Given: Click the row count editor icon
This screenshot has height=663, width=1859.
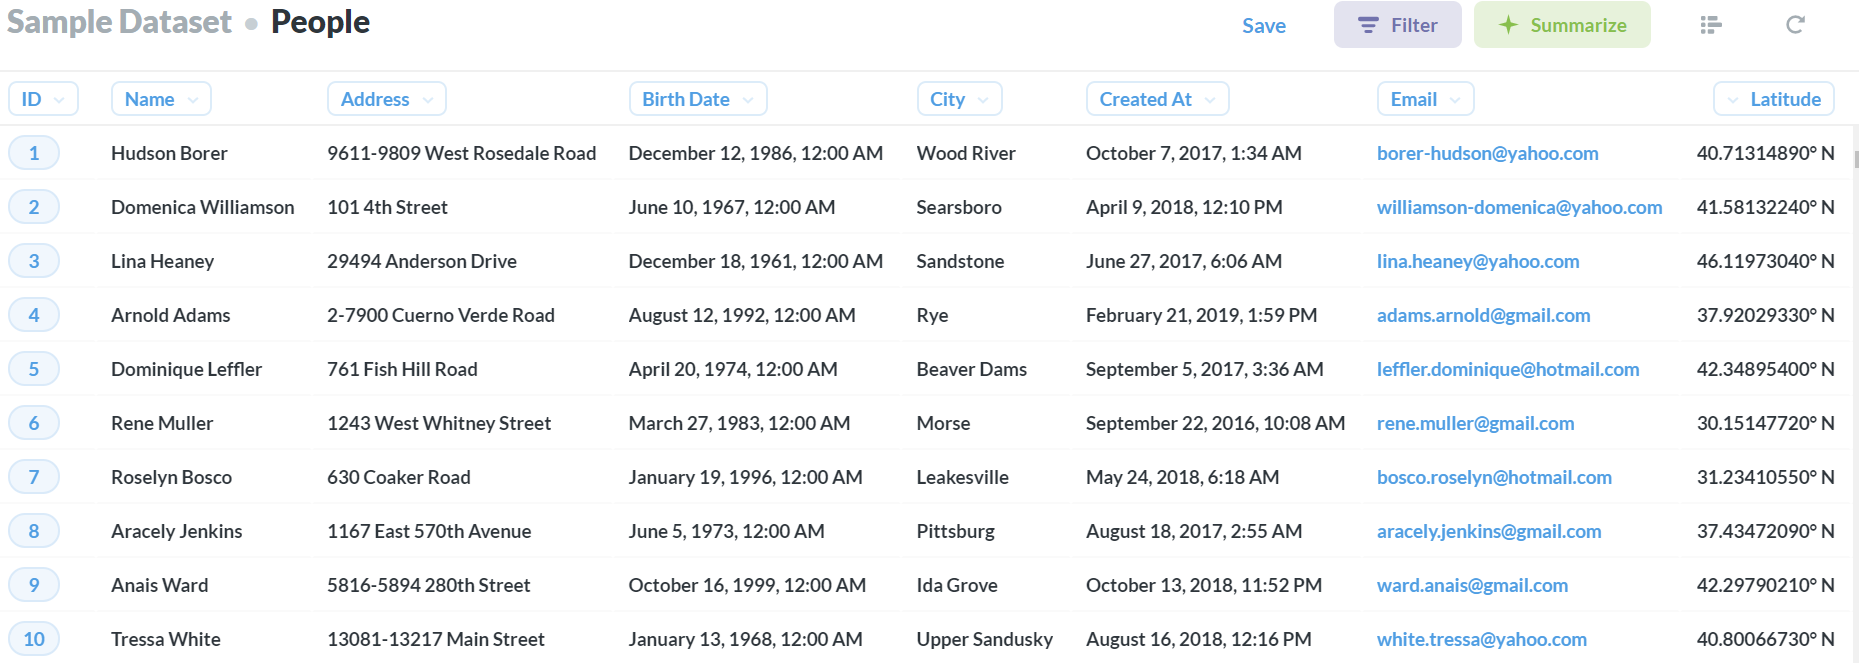Looking at the screenshot, I should 1711,25.
